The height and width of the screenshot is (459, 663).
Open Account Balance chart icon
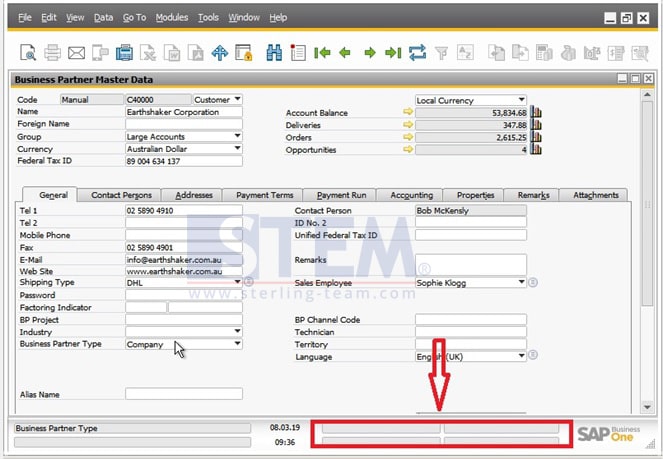pos(536,112)
